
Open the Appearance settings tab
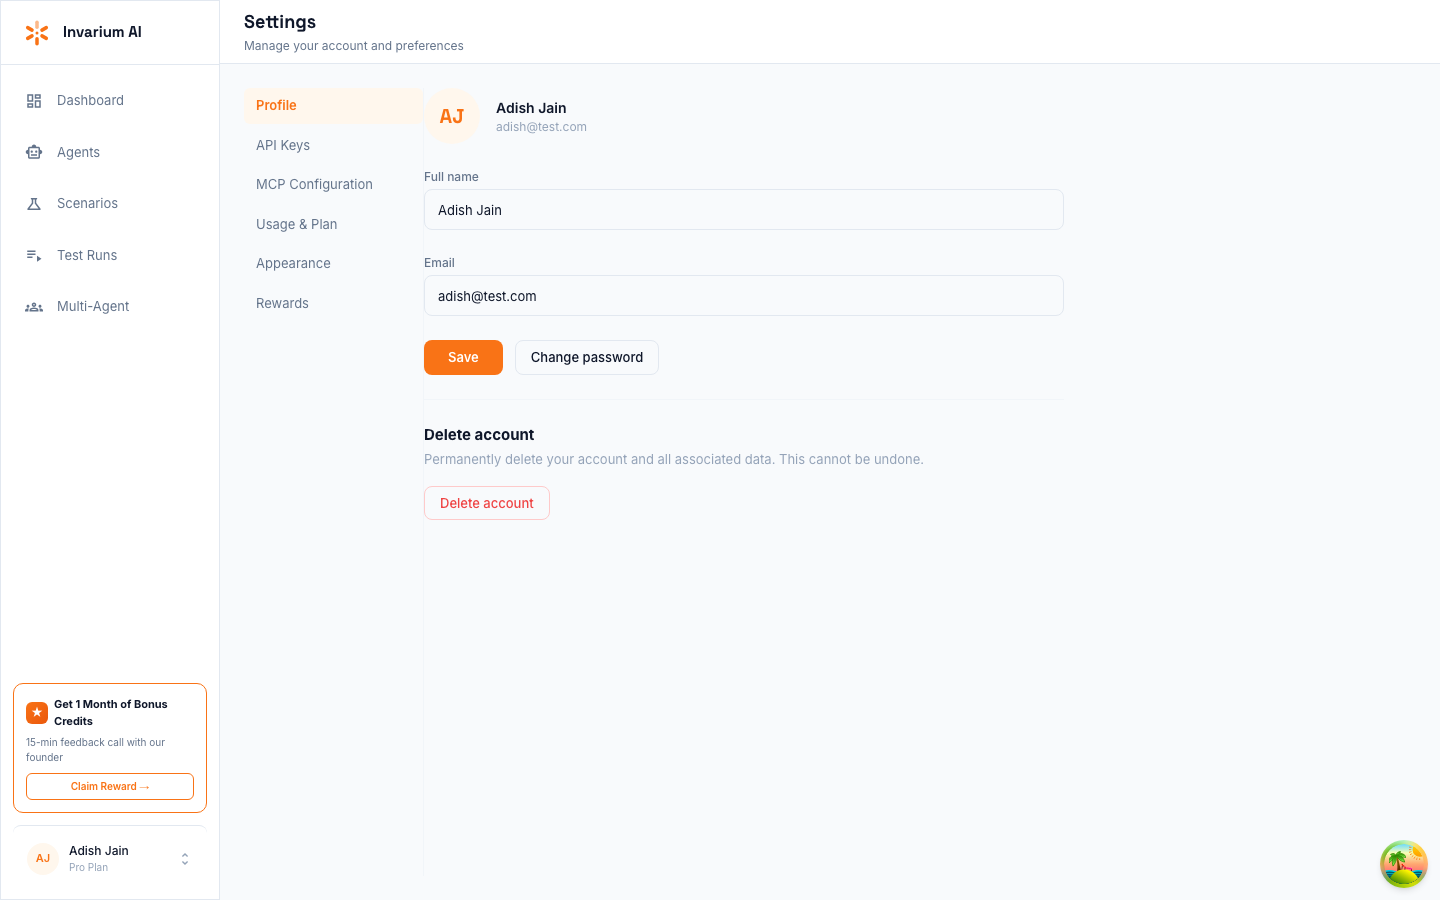click(293, 263)
